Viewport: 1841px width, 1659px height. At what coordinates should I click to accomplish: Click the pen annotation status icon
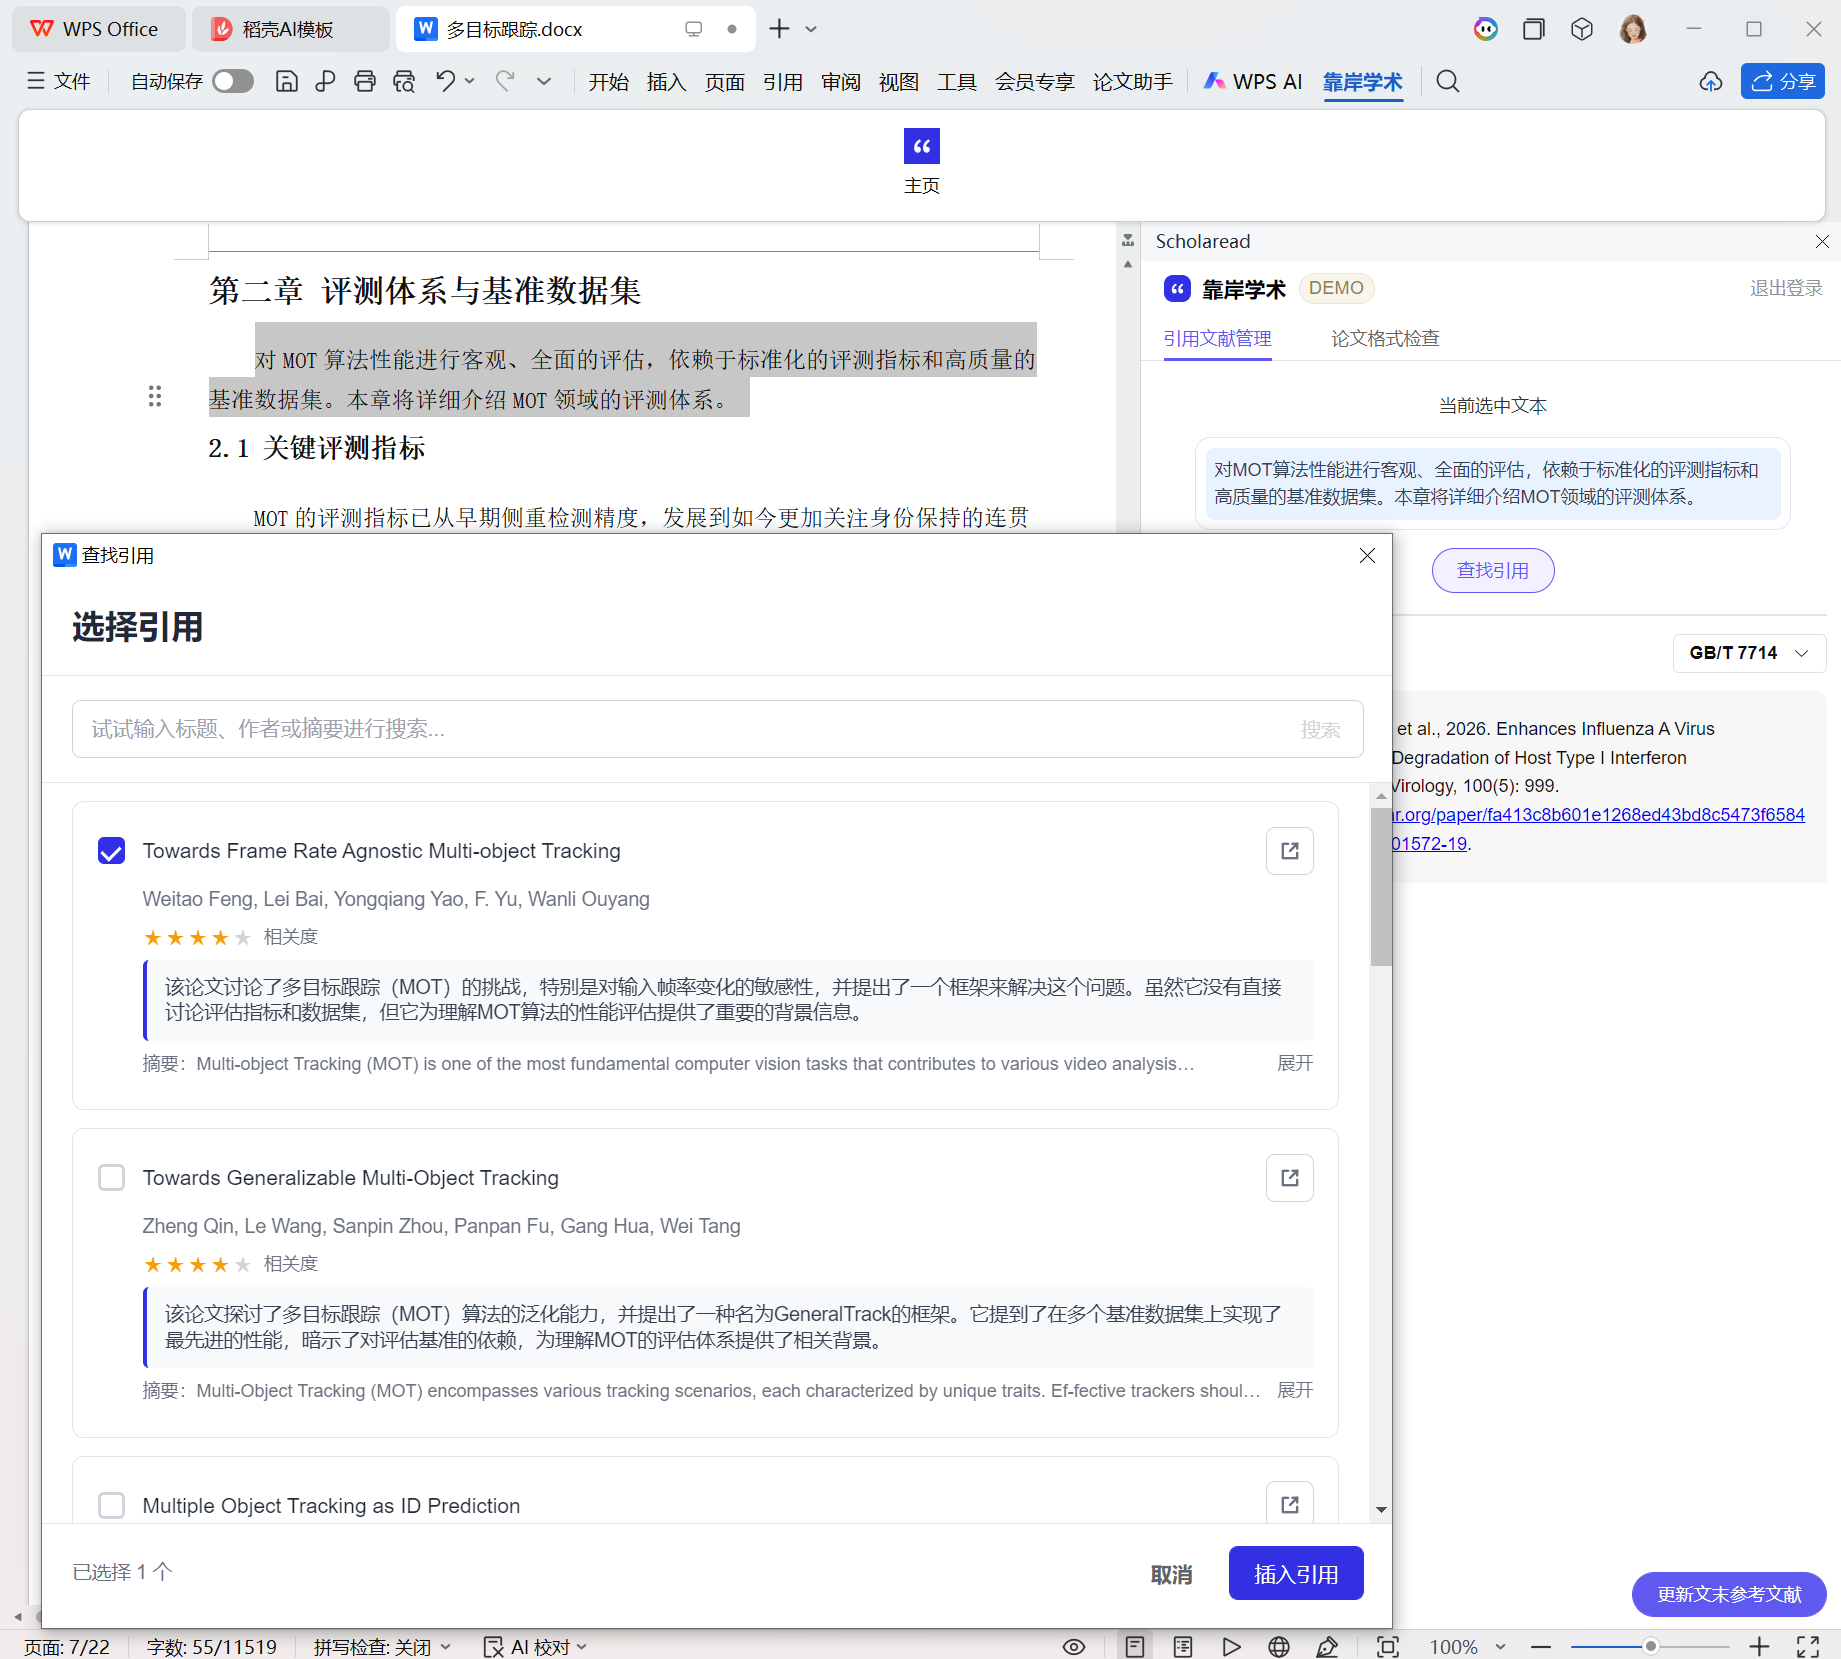coord(1327,1647)
